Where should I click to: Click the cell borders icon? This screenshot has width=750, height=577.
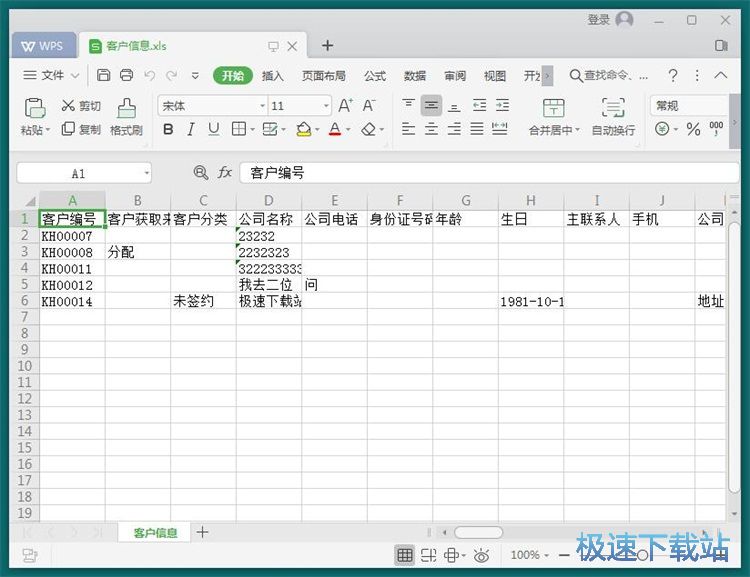point(238,129)
